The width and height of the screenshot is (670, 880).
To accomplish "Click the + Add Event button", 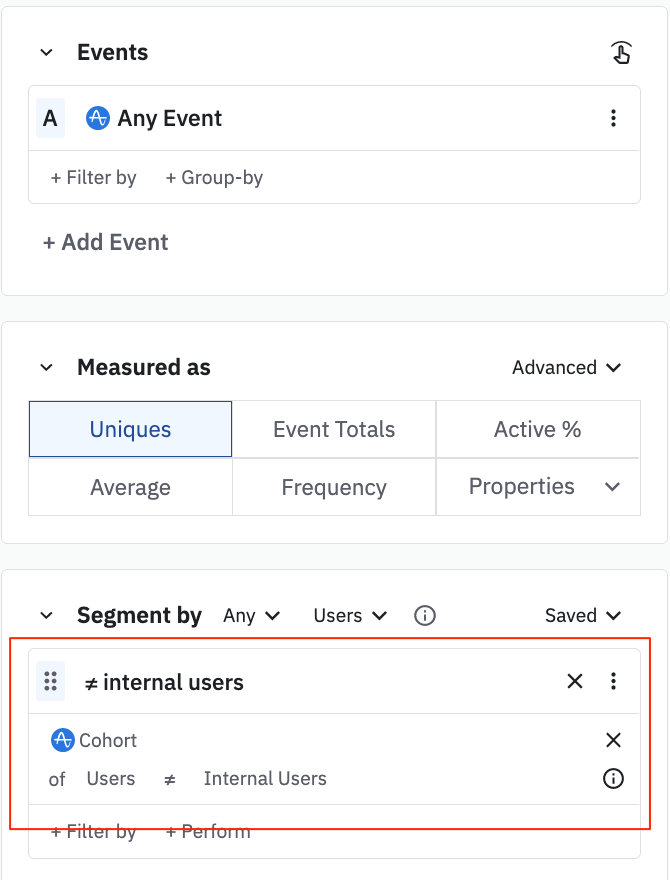I will 105,242.
